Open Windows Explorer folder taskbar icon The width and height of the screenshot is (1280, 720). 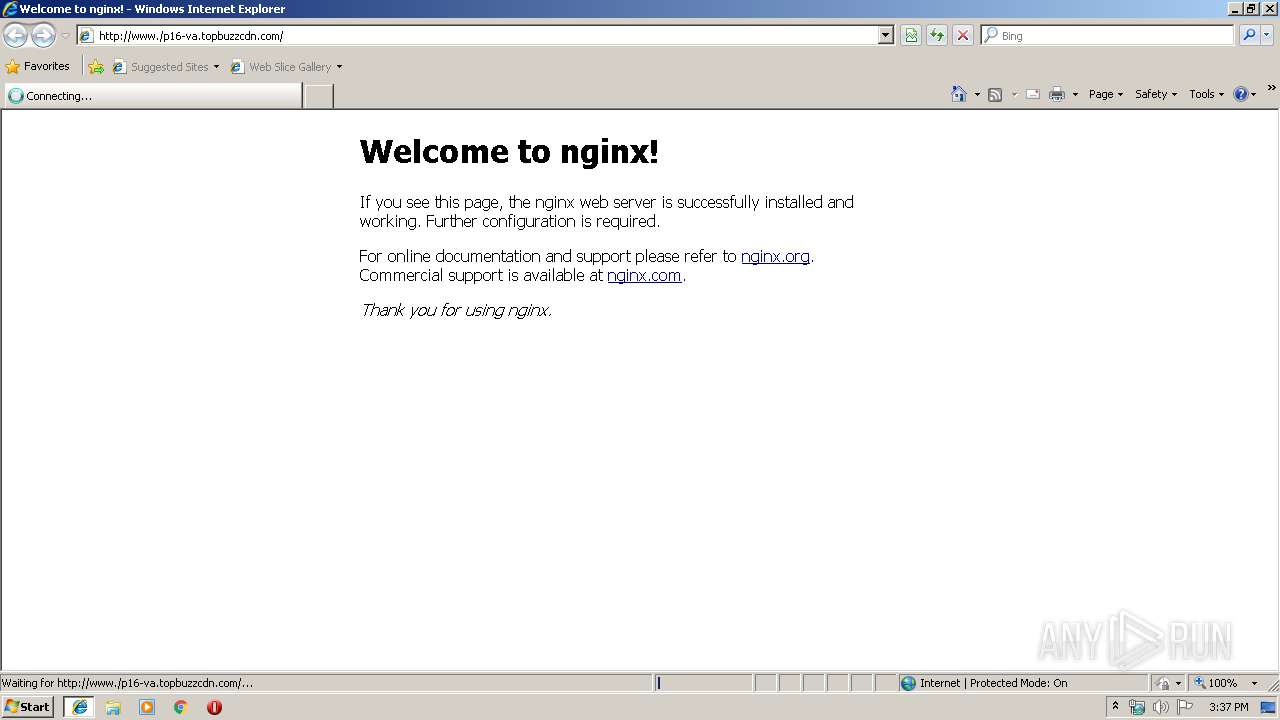[x=113, y=707]
